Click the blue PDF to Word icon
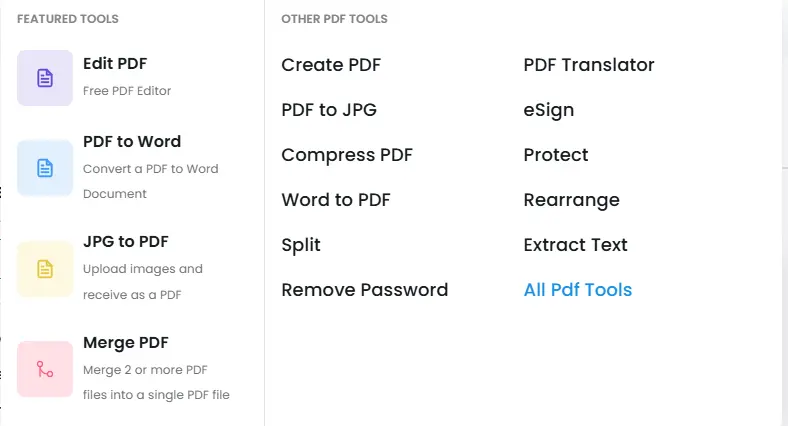The width and height of the screenshot is (788, 426). [45, 168]
